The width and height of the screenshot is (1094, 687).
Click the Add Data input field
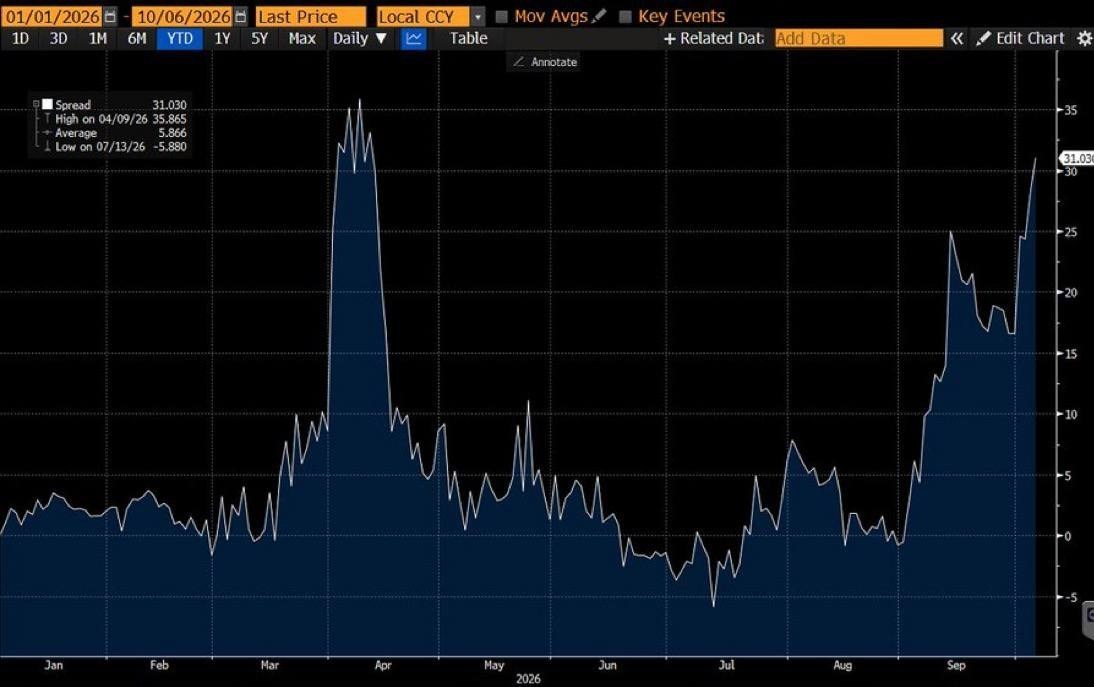(859, 38)
